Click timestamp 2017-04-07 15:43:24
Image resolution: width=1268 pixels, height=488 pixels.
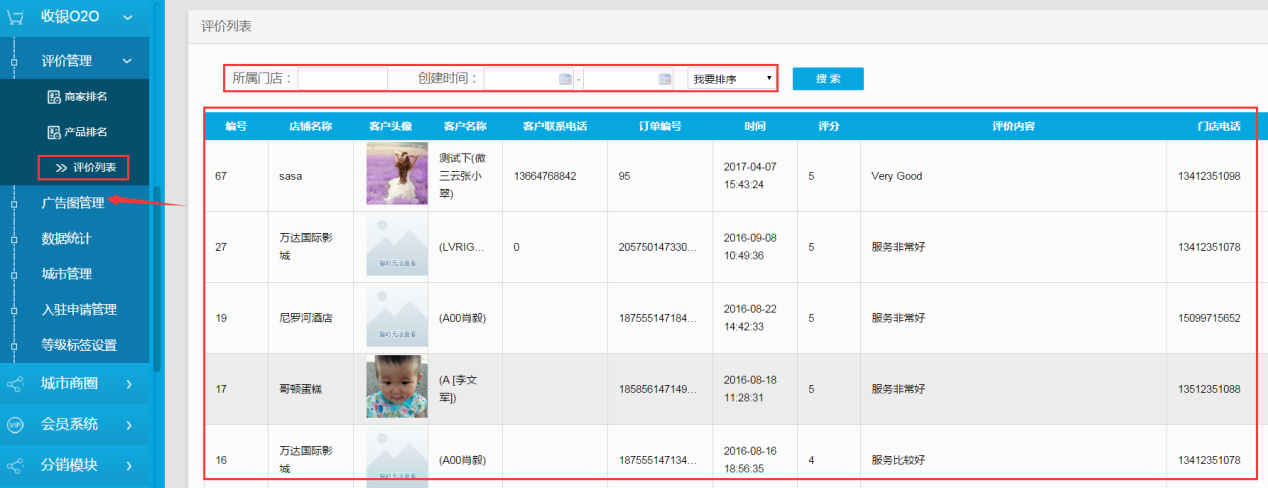[x=750, y=176]
